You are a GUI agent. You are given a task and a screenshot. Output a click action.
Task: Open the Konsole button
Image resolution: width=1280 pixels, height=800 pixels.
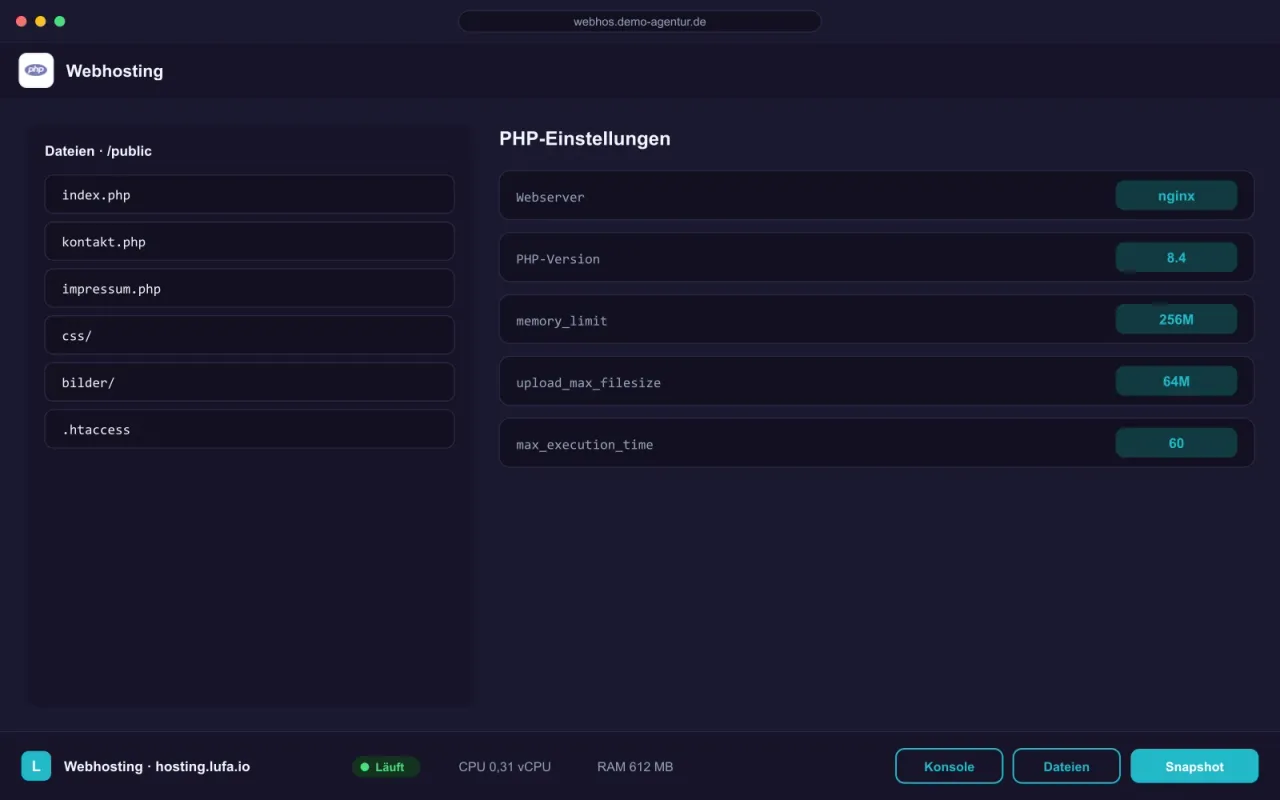click(x=949, y=766)
